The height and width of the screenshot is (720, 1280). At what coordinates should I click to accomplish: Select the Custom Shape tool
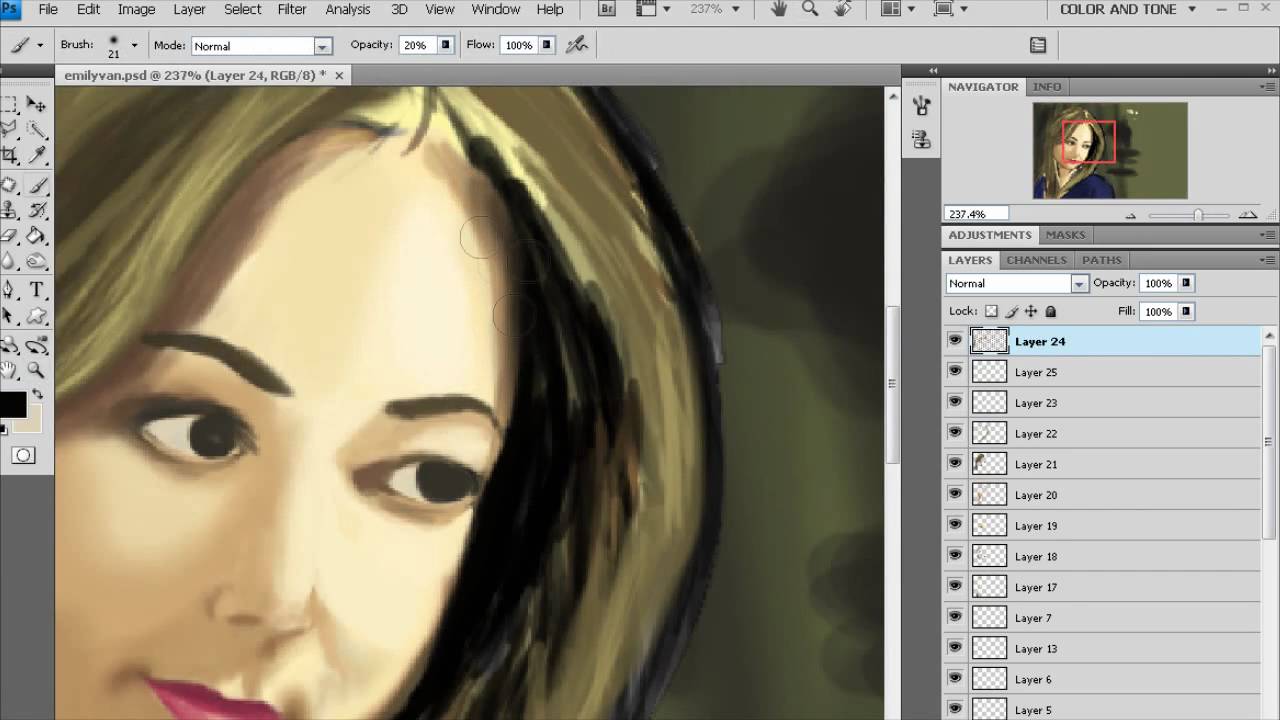click(x=37, y=316)
